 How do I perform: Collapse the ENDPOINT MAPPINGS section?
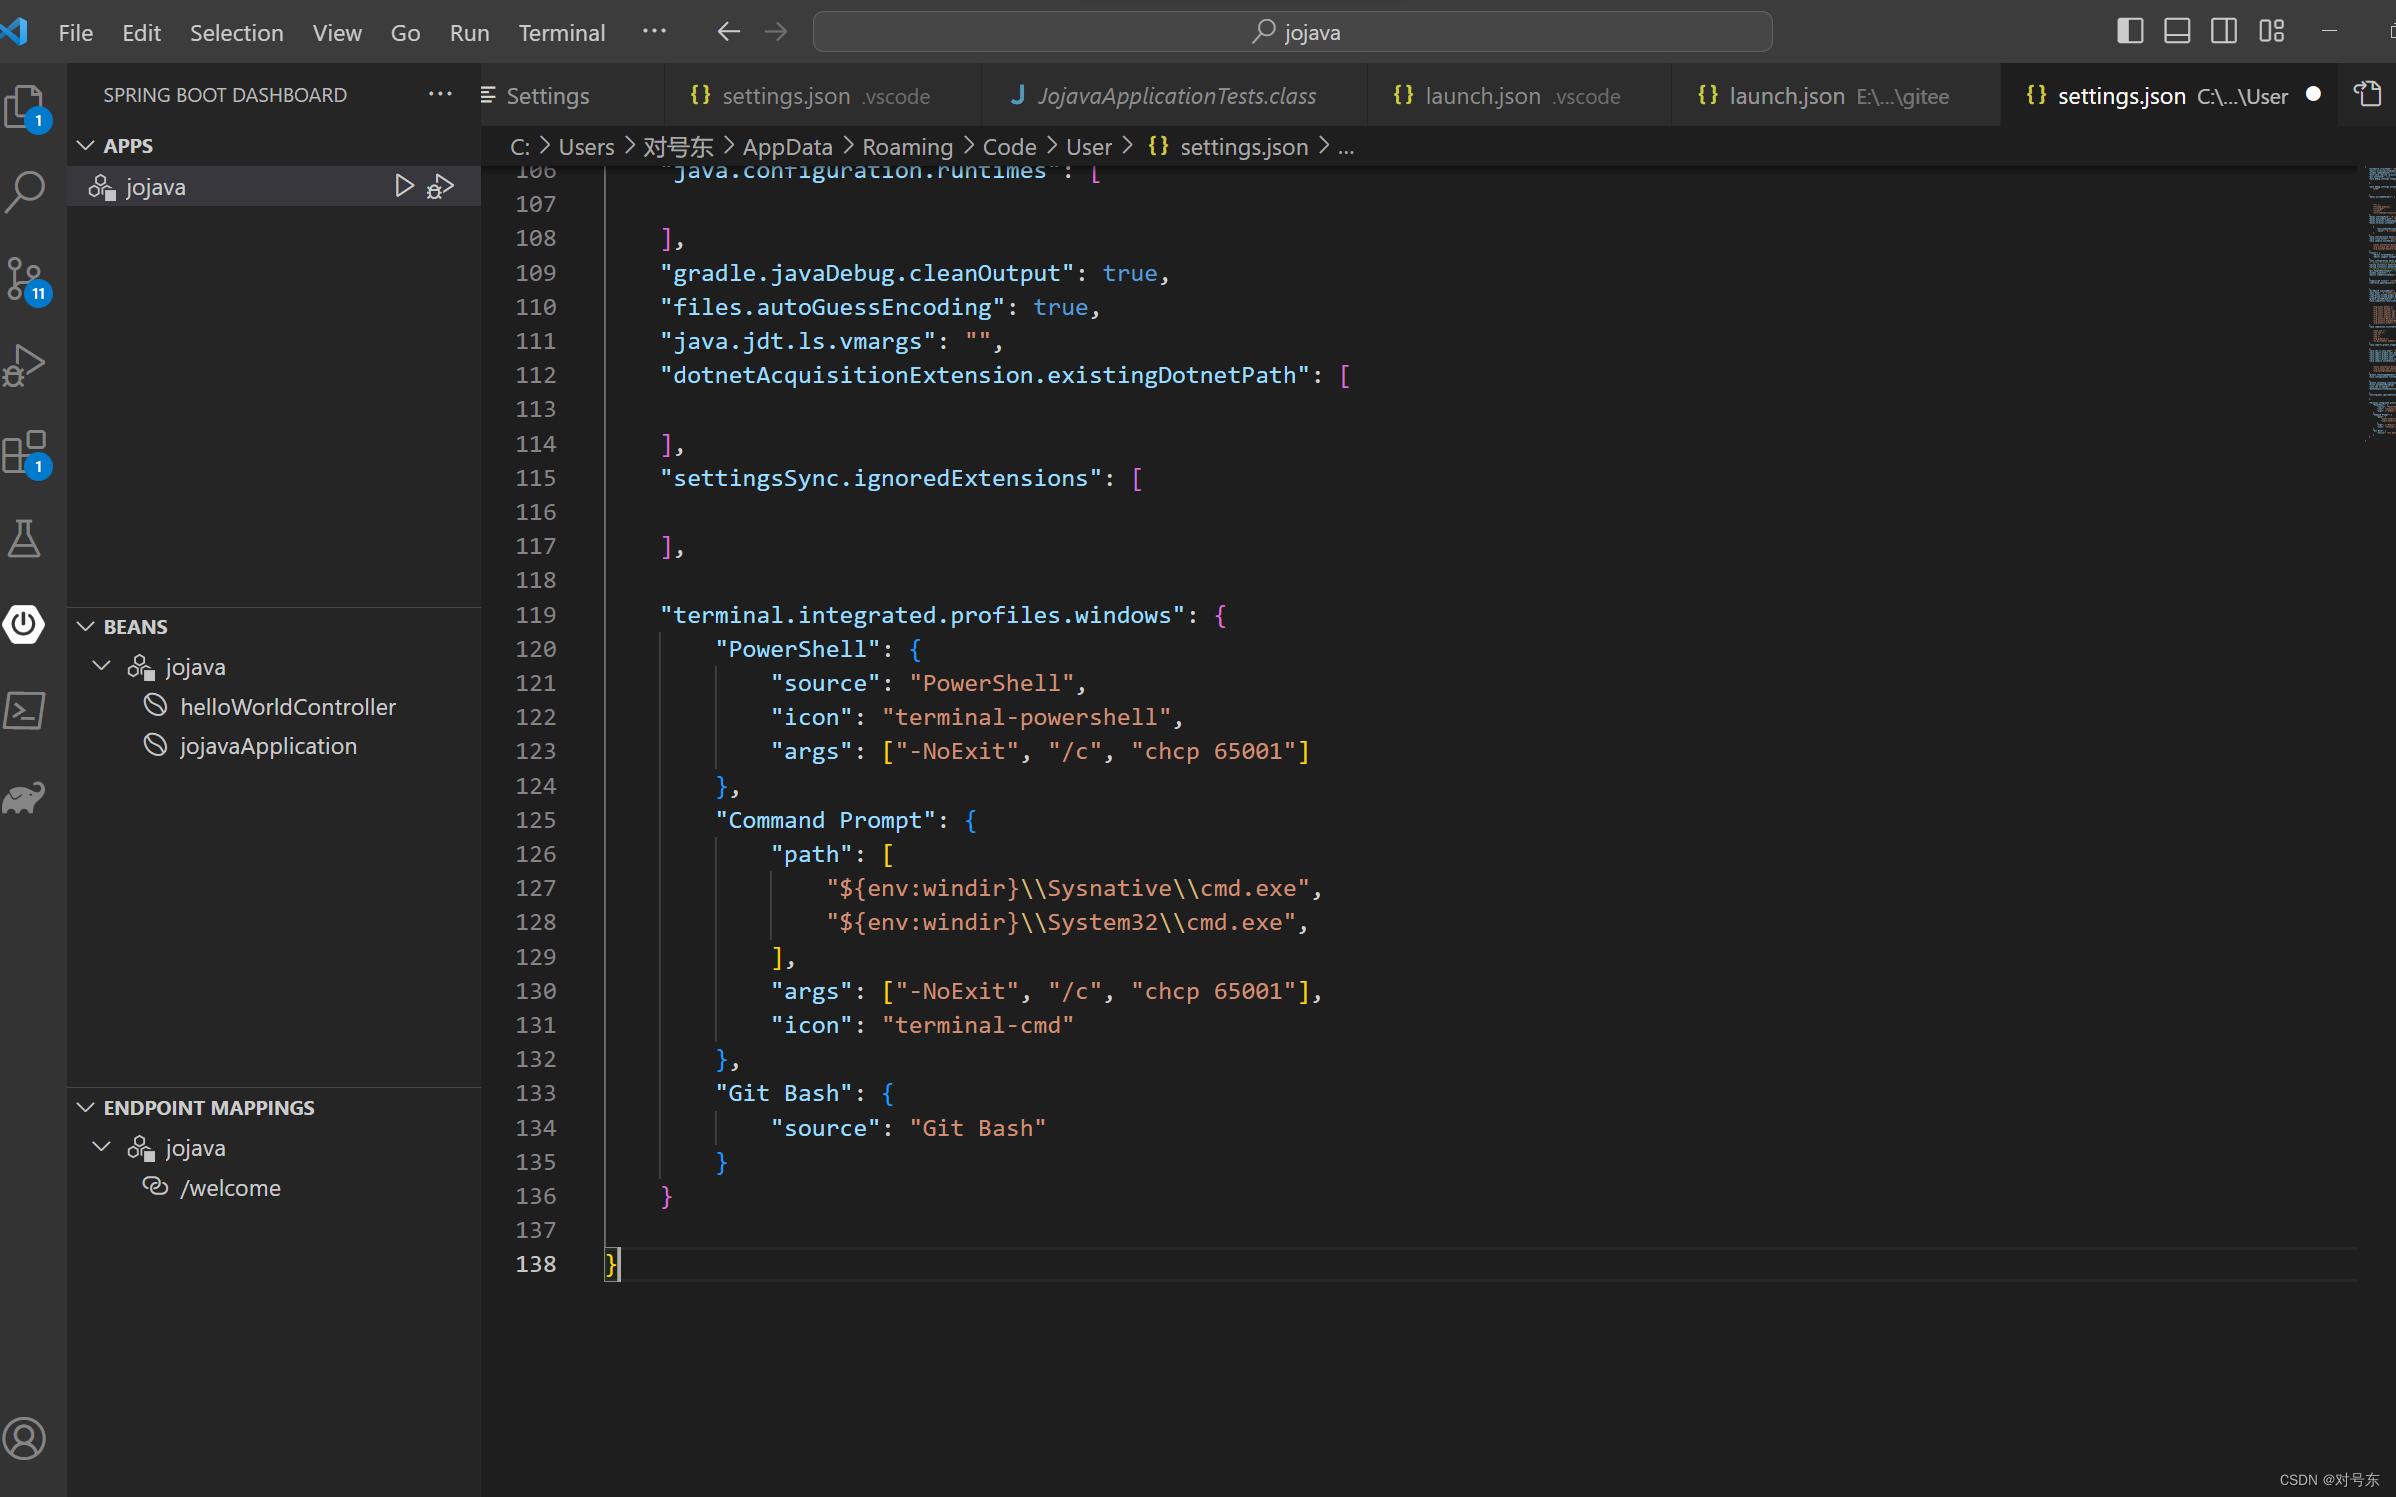point(86,1108)
